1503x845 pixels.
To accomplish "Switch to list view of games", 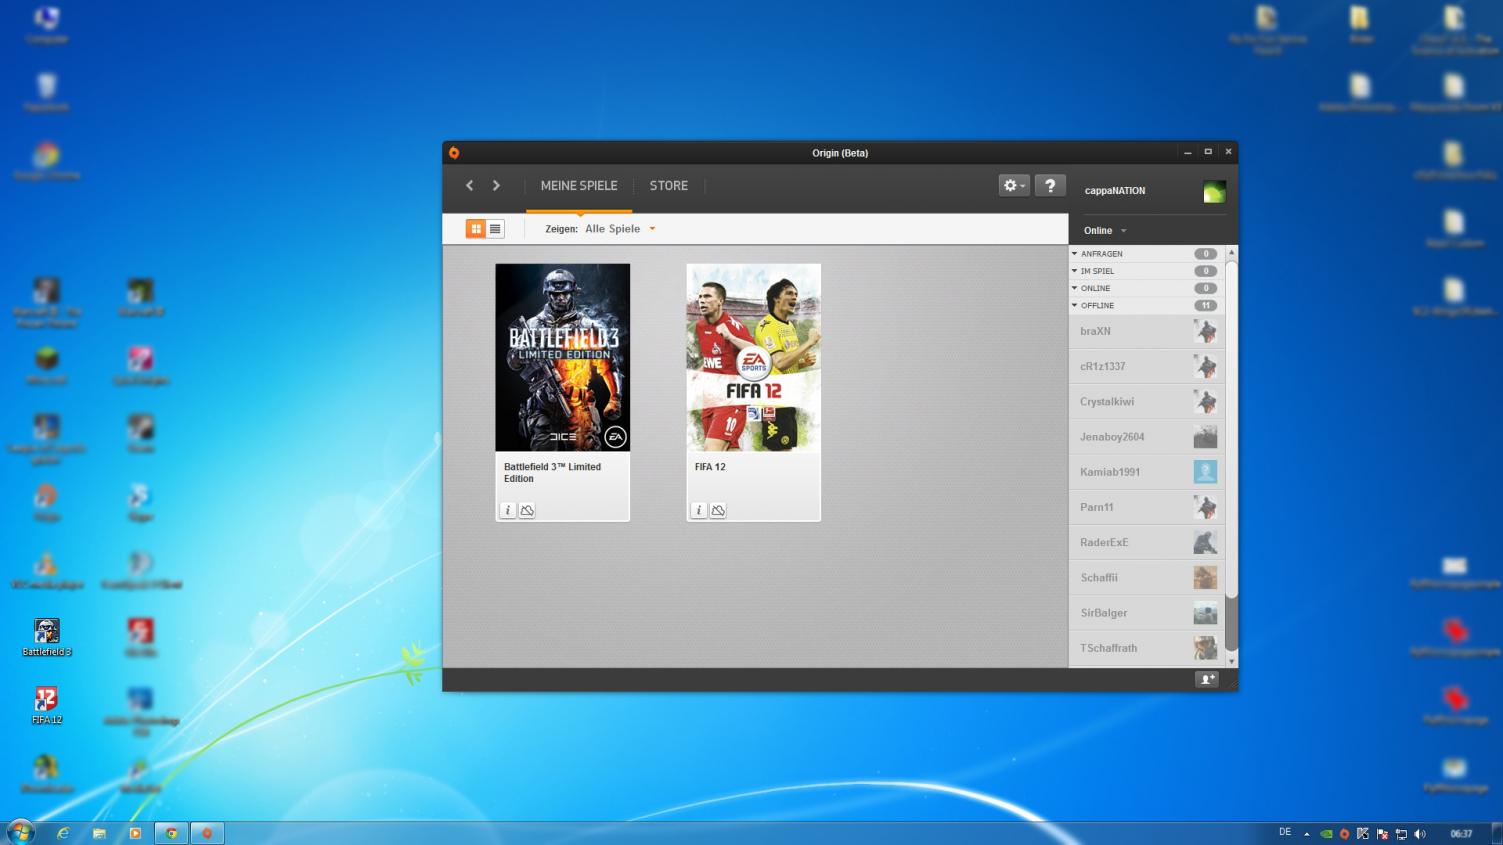I will (x=495, y=229).
